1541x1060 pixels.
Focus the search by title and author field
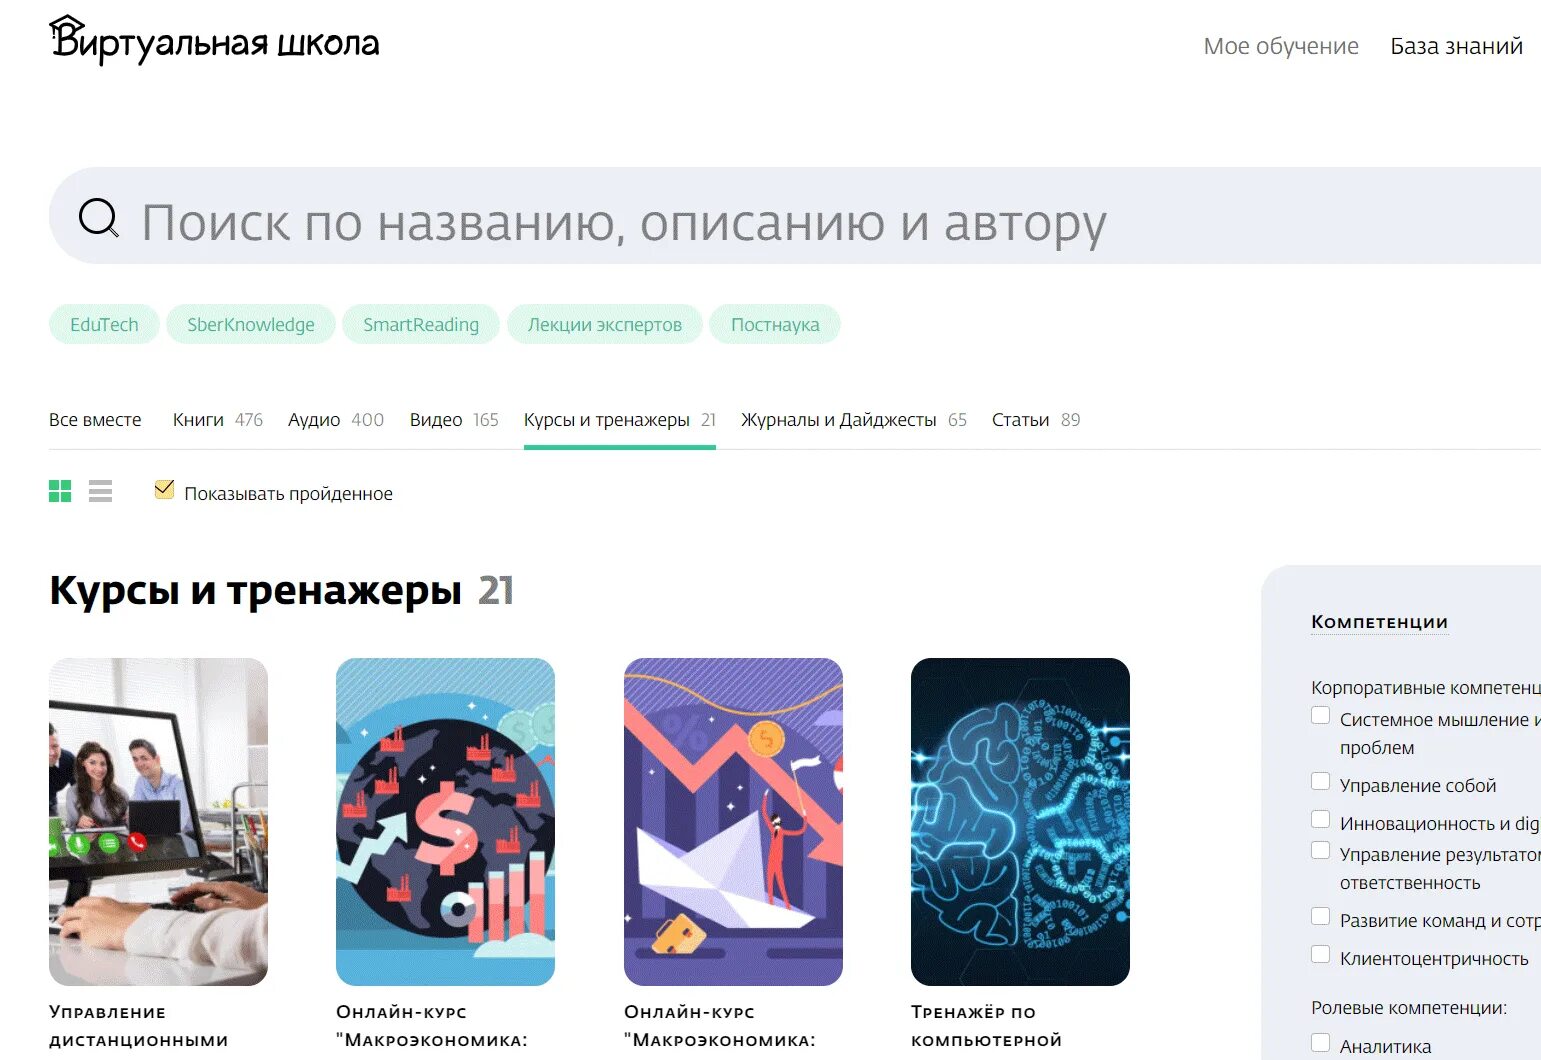795,216
